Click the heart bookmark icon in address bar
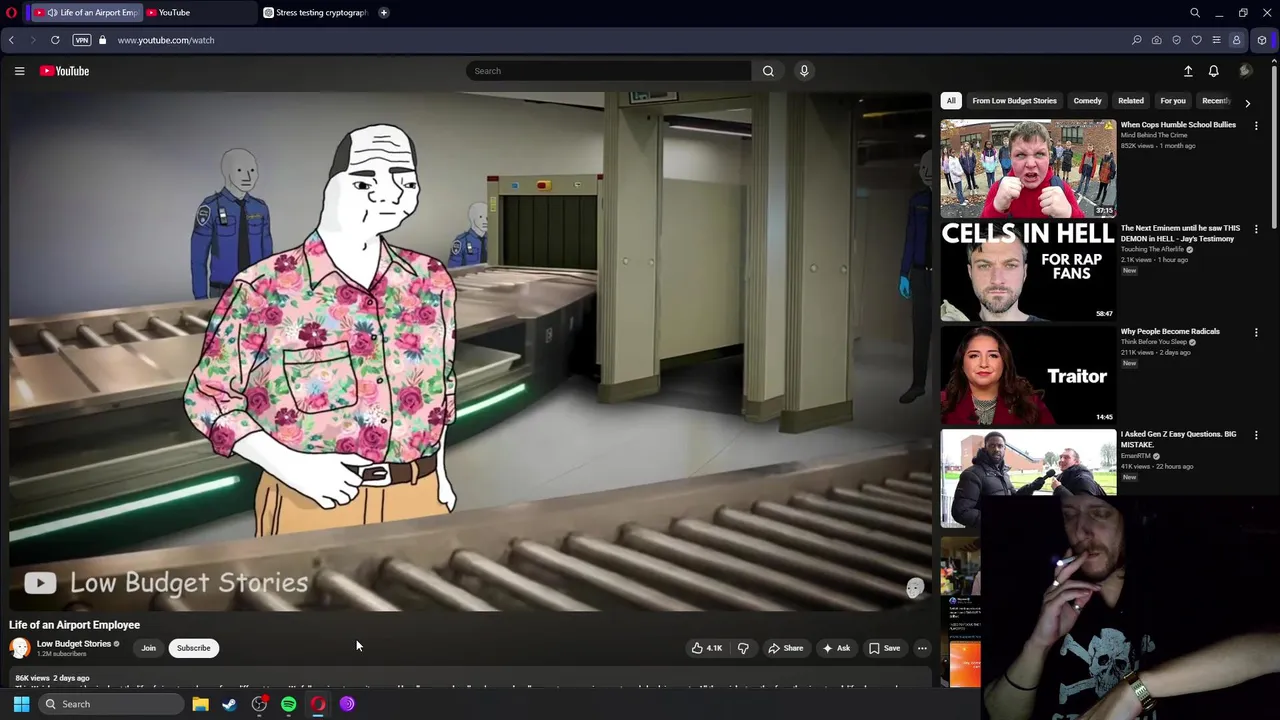 (1196, 40)
